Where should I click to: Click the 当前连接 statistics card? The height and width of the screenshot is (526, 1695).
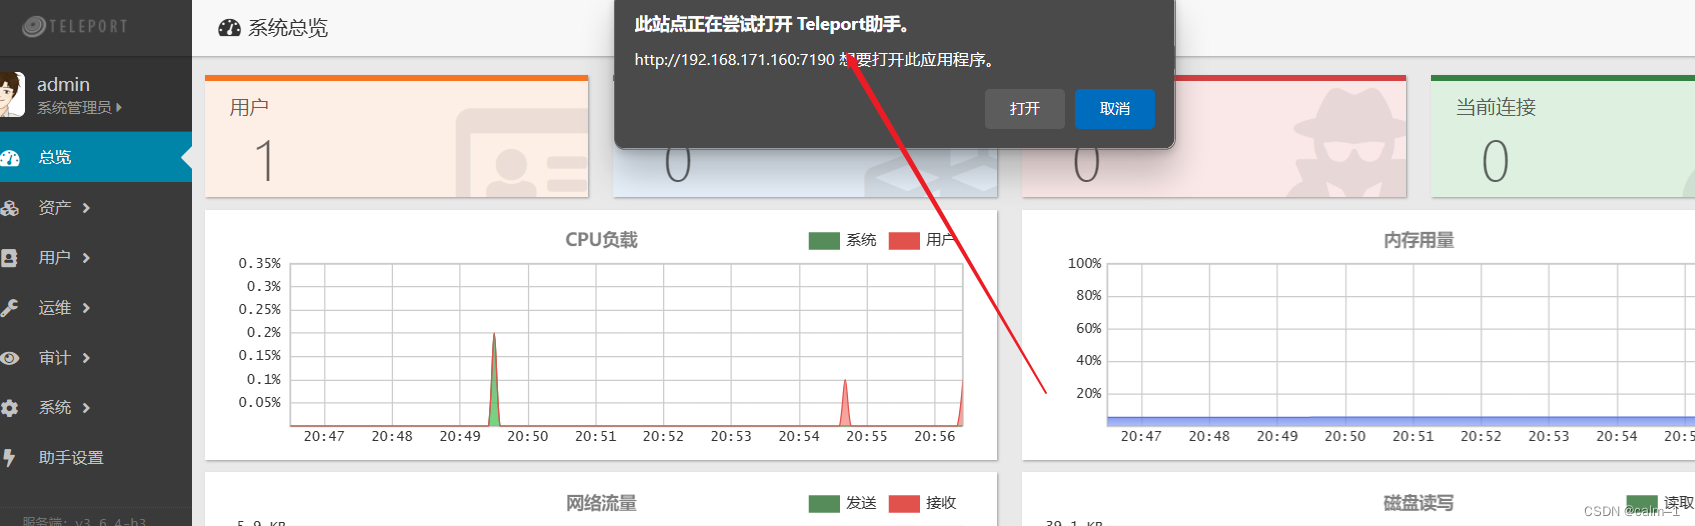[x=1563, y=136]
